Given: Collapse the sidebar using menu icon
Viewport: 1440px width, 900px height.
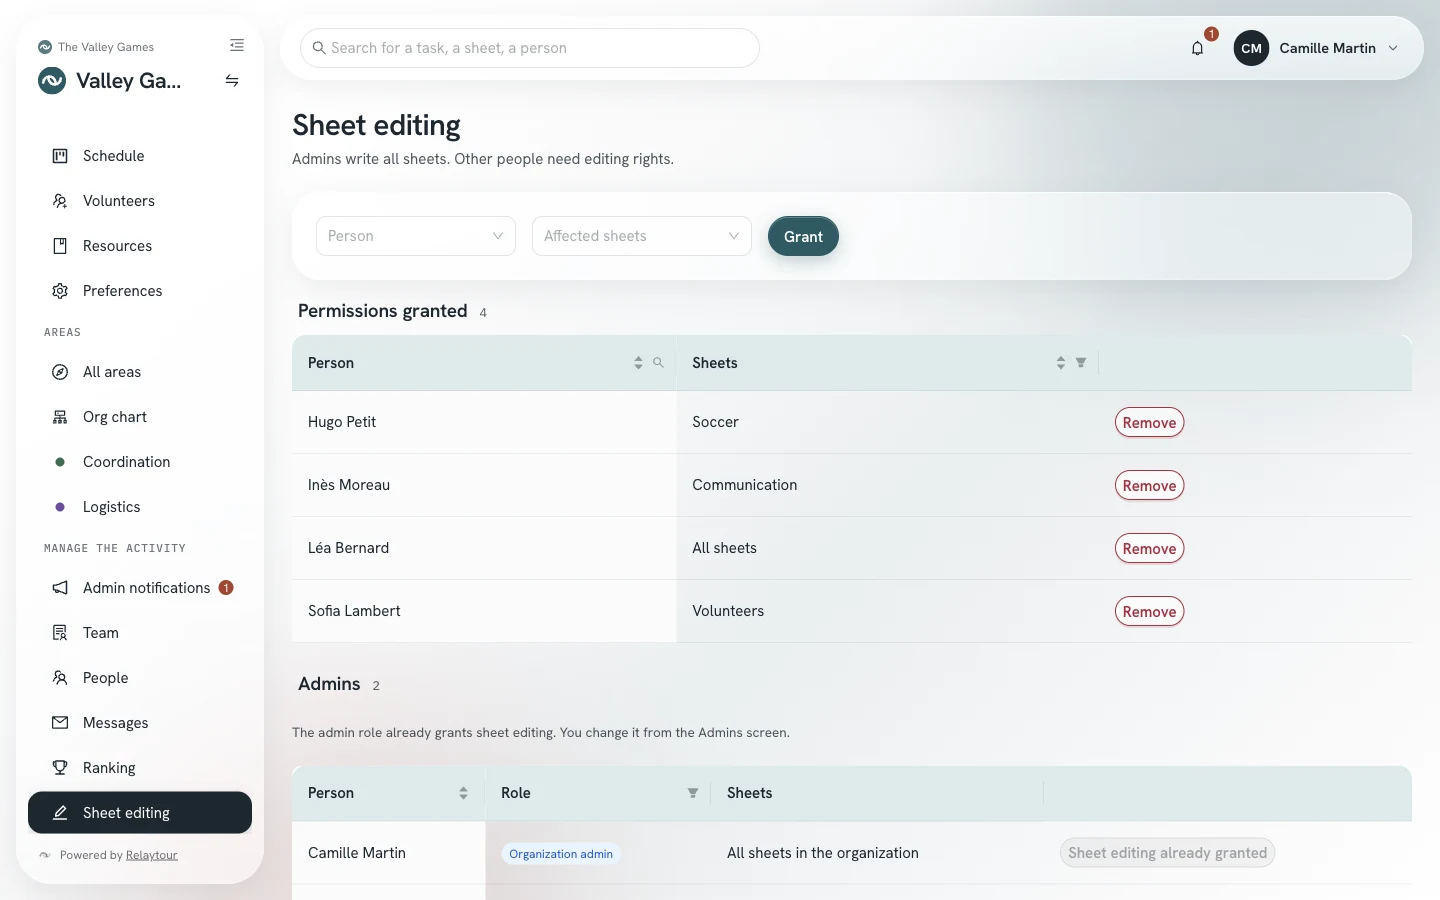Looking at the screenshot, I should (x=237, y=45).
